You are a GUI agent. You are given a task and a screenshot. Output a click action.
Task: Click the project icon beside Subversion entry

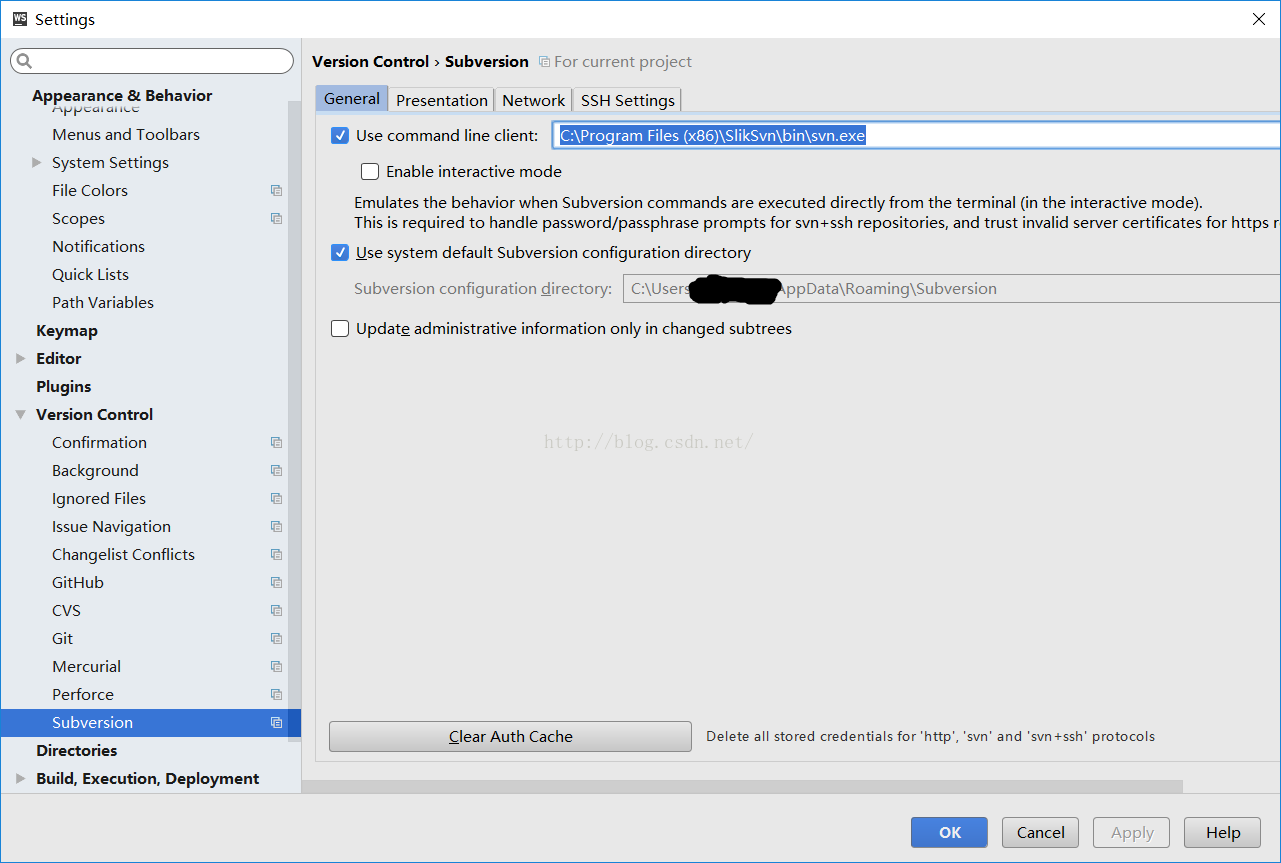pyautogui.click(x=276, y=723)
